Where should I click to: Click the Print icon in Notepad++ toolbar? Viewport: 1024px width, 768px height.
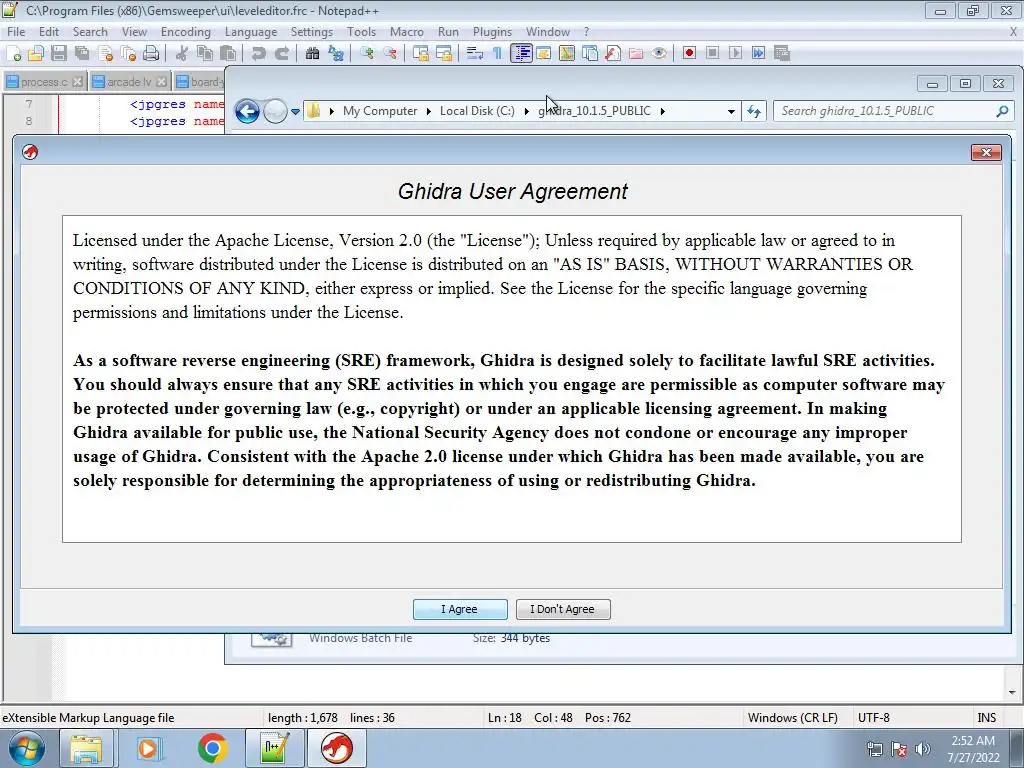pos(151,54)
